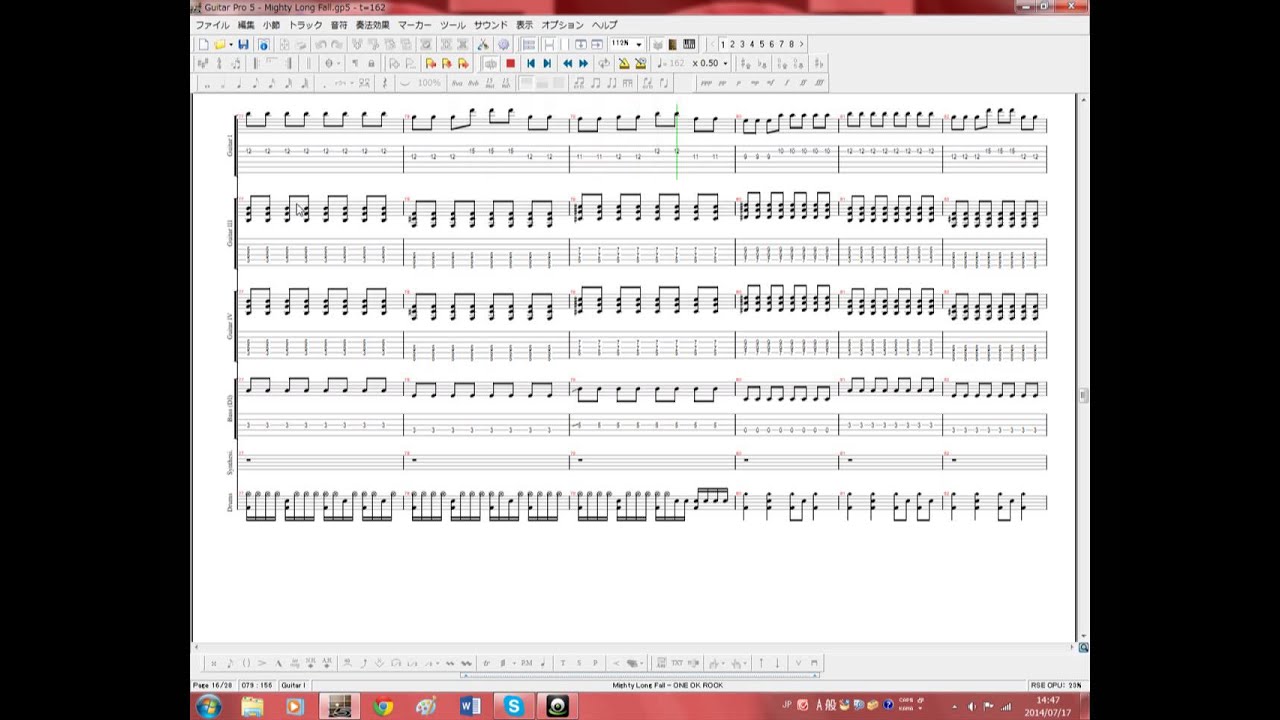This screenshot has width=1280, height=720.
Task: Jump to the last bar
Action: (x=547, y=63)
